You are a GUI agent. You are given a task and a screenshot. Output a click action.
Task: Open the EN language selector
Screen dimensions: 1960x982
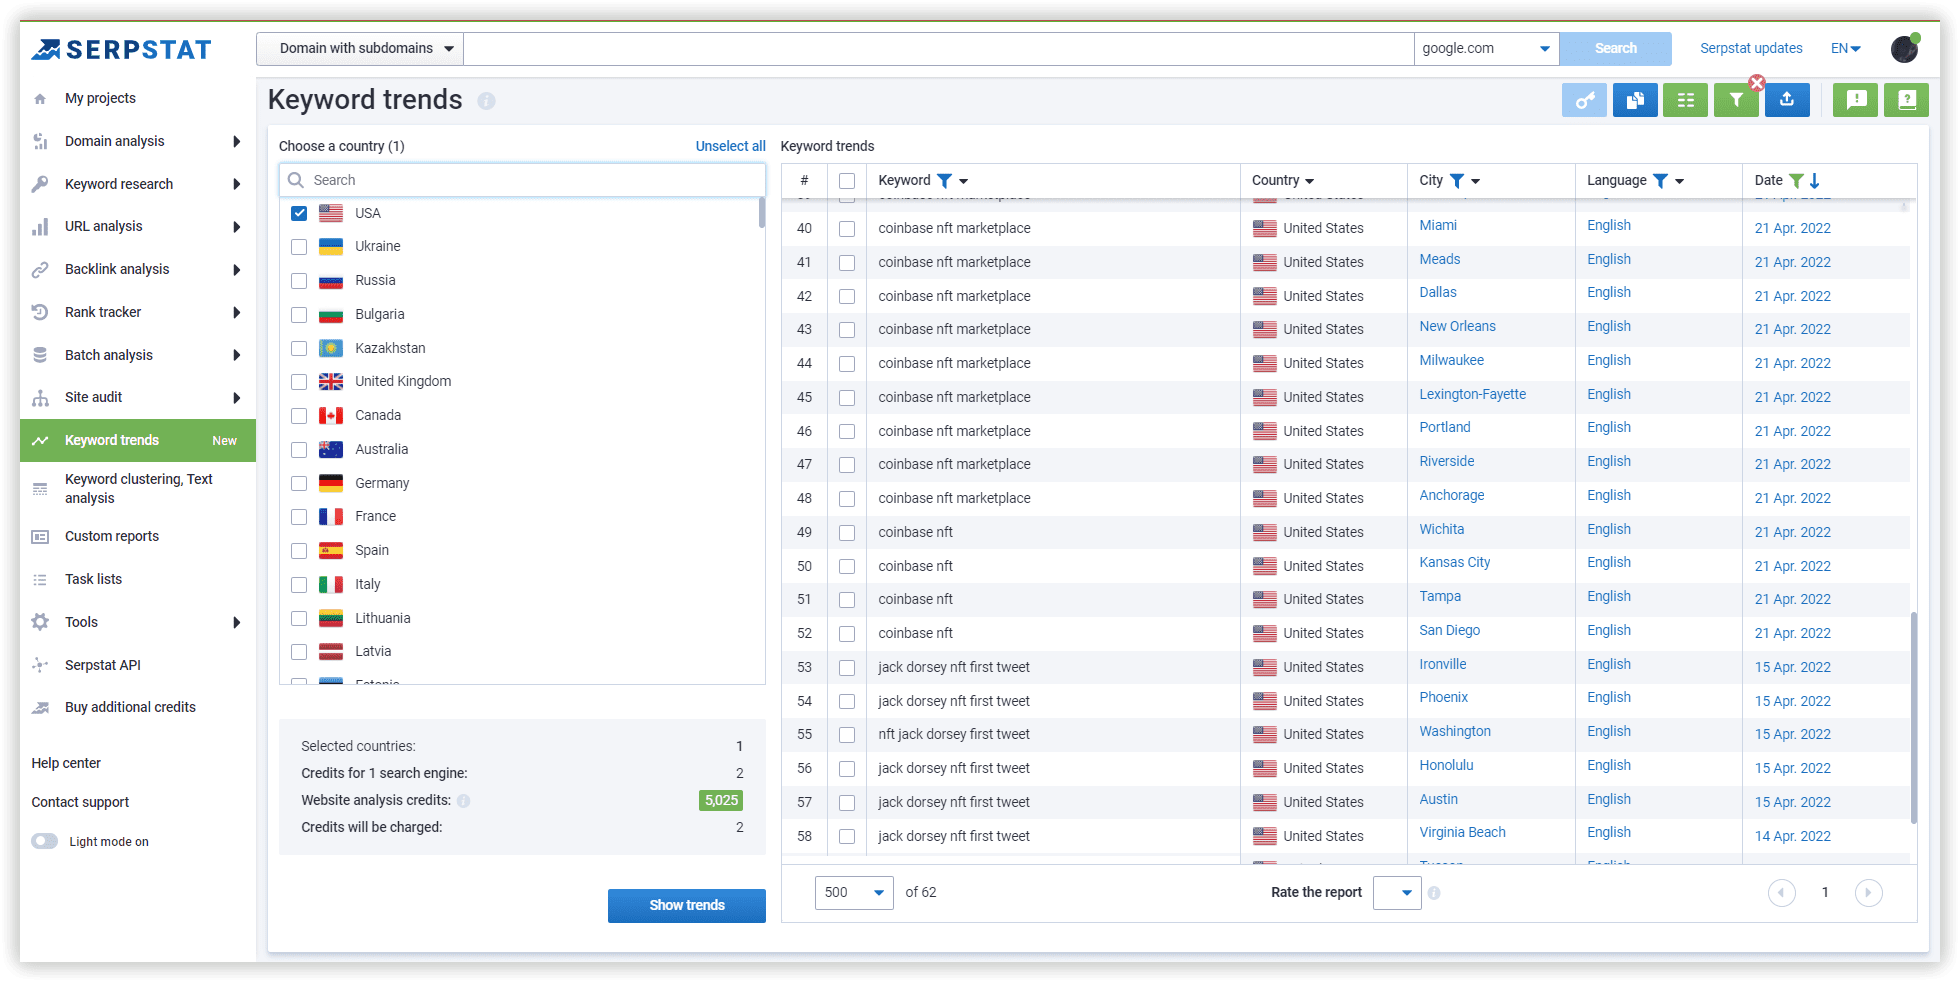[1845, 49]
